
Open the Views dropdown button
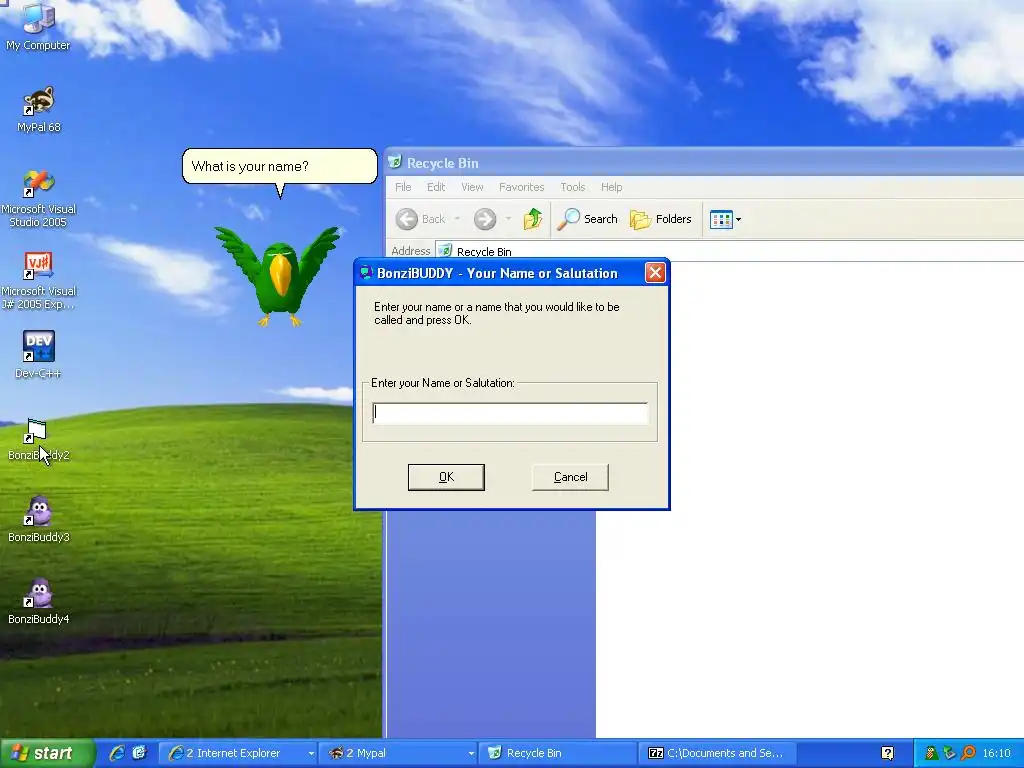coord(725,219)
